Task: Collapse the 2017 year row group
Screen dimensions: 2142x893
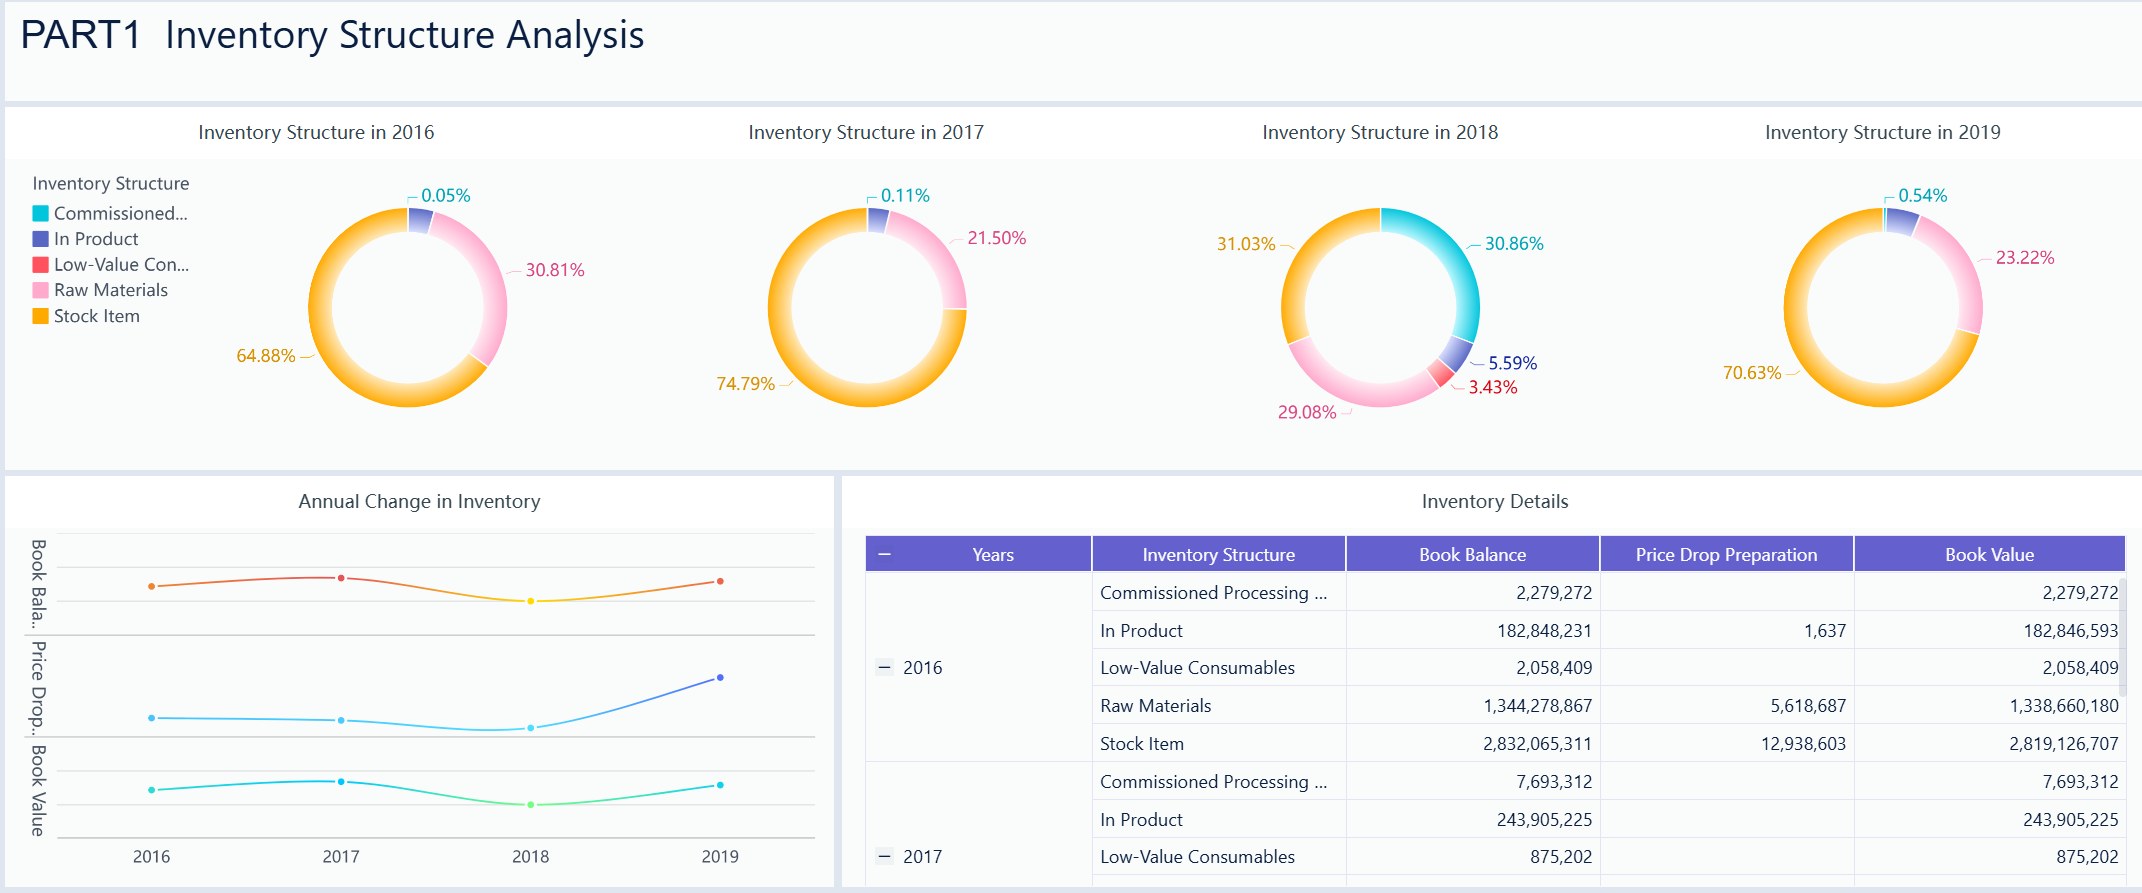Action: click(x=884, y=857)
